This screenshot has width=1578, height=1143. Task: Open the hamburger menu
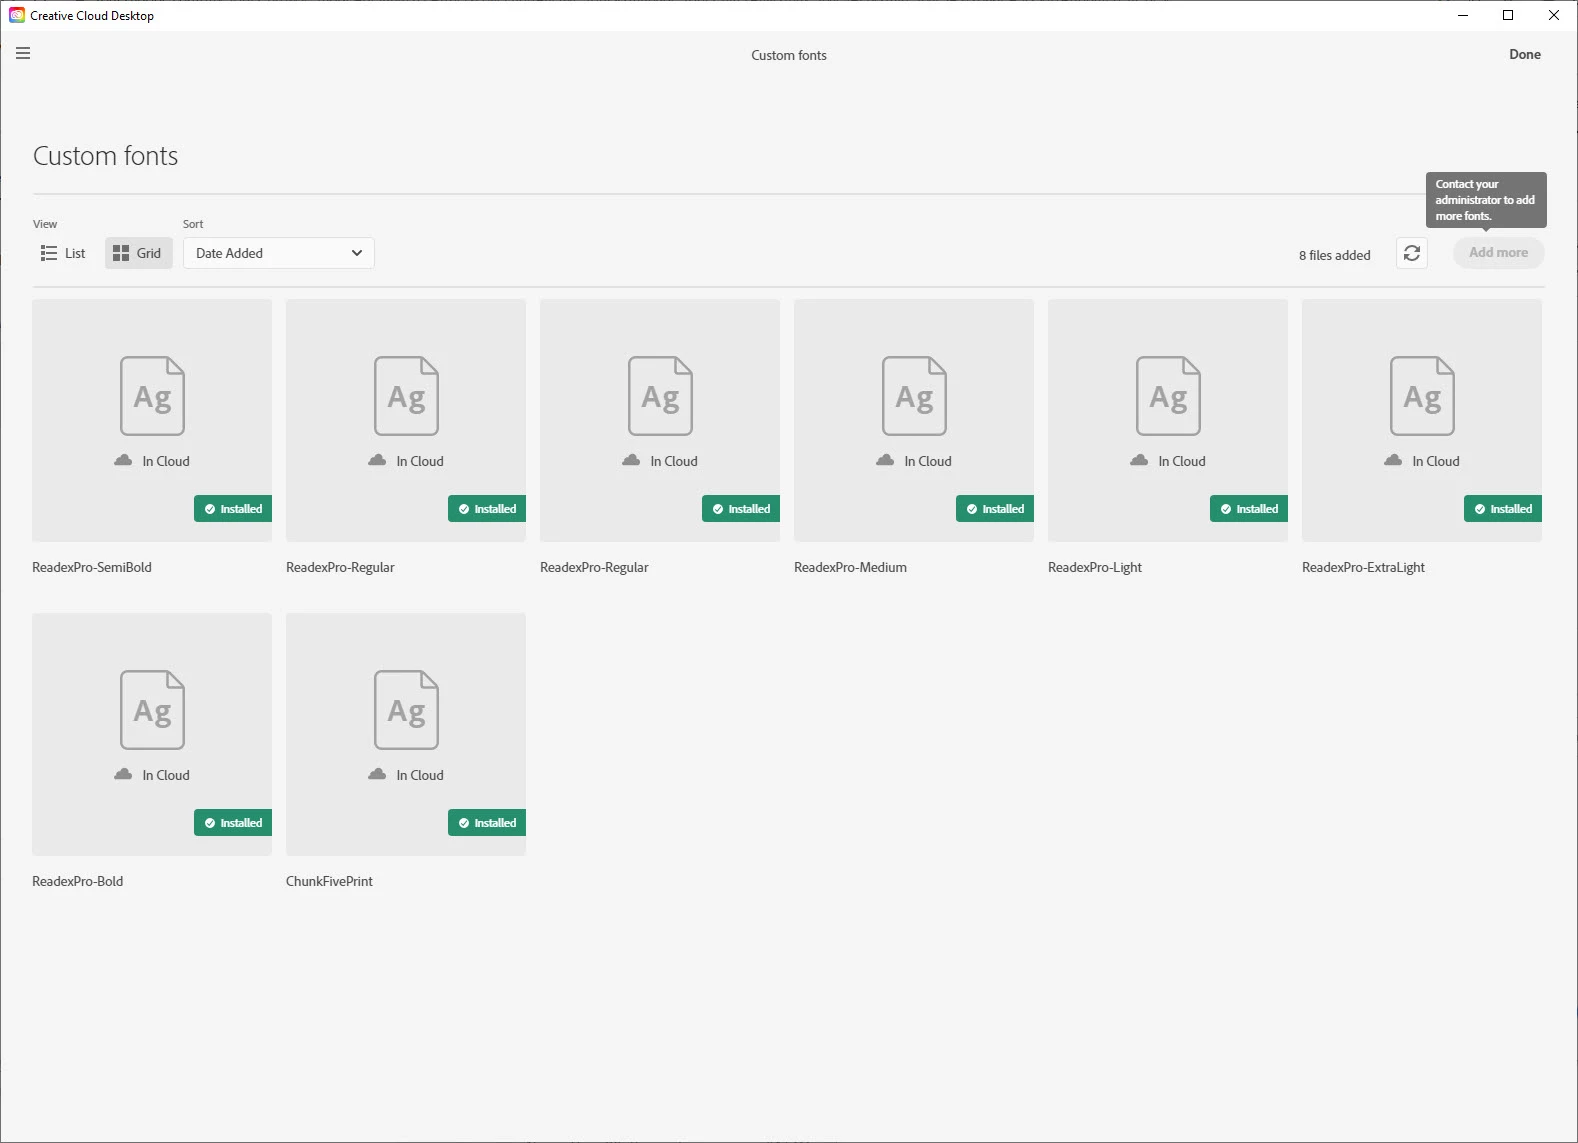(23, 53)
